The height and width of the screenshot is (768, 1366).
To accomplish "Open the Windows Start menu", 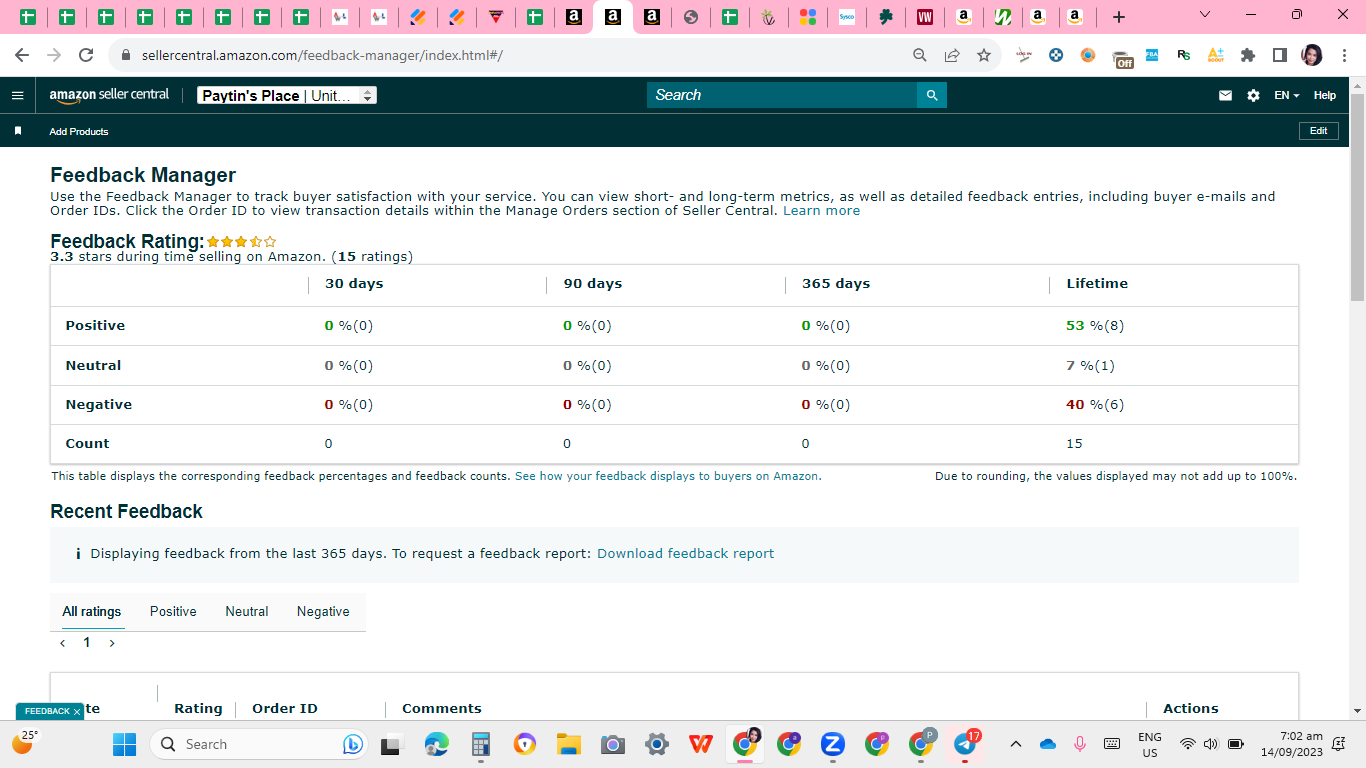I will tap(124, 744).
